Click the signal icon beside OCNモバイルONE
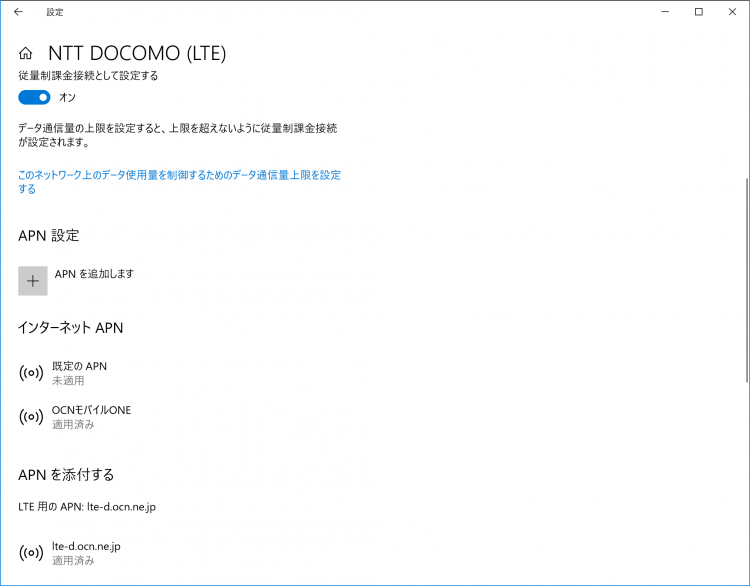This screenshot has height=586, width=750. coord(31,417)
